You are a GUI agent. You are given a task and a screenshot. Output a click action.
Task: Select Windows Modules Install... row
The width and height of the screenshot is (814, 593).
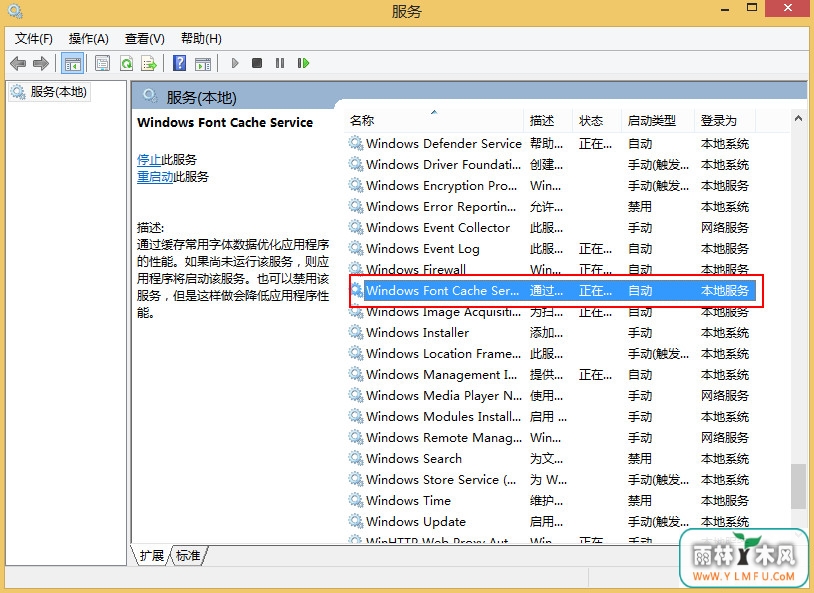pos(551,416)
